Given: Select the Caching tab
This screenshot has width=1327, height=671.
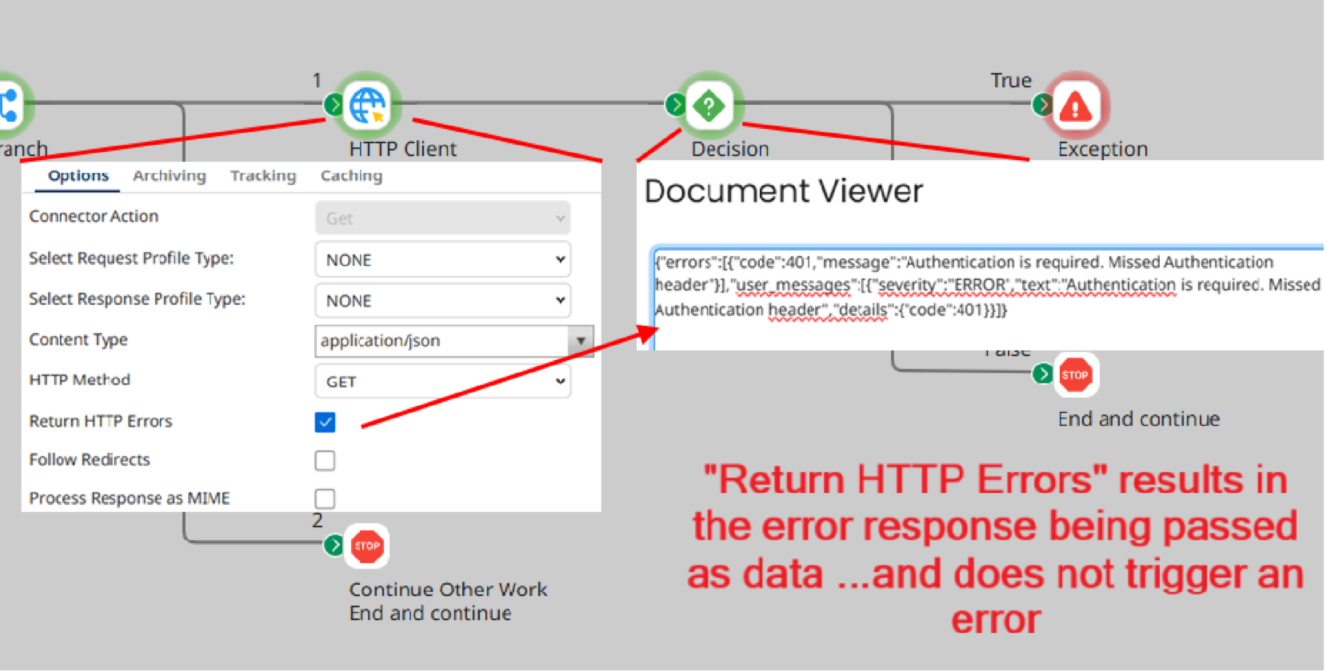Looking at the screenshot, I should tap(351, 176).
